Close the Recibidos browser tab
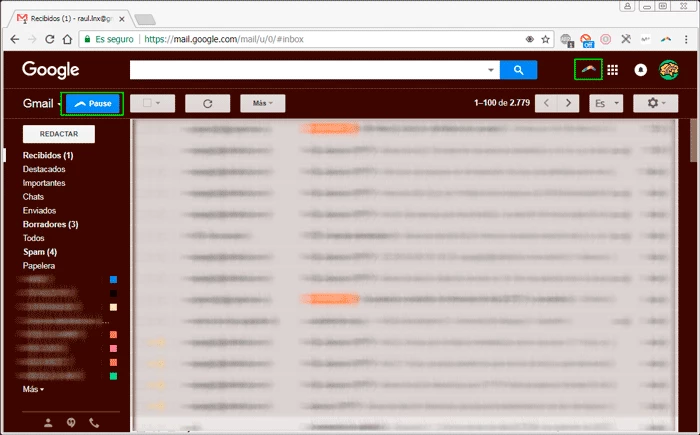This screenshot has height=435, width=700. tap(122, 19)
